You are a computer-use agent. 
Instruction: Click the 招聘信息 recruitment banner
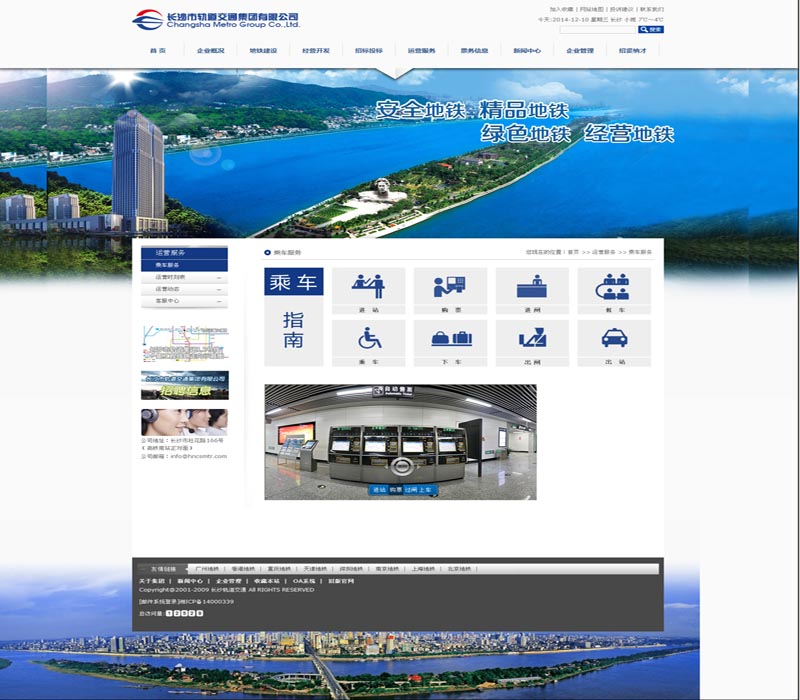click(x=184, y=386)
